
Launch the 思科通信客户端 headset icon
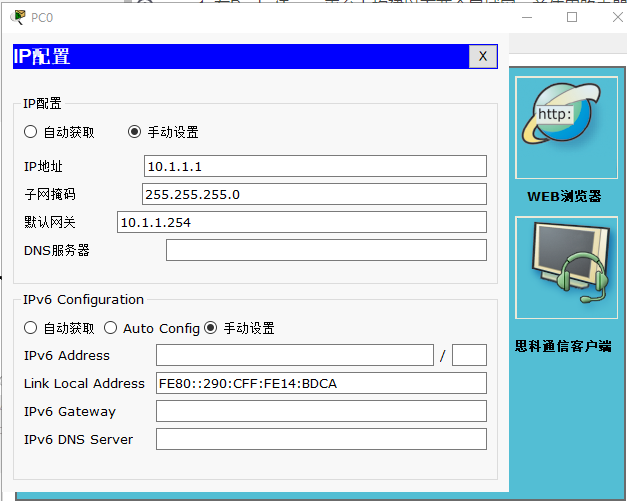tap(566, 267)
